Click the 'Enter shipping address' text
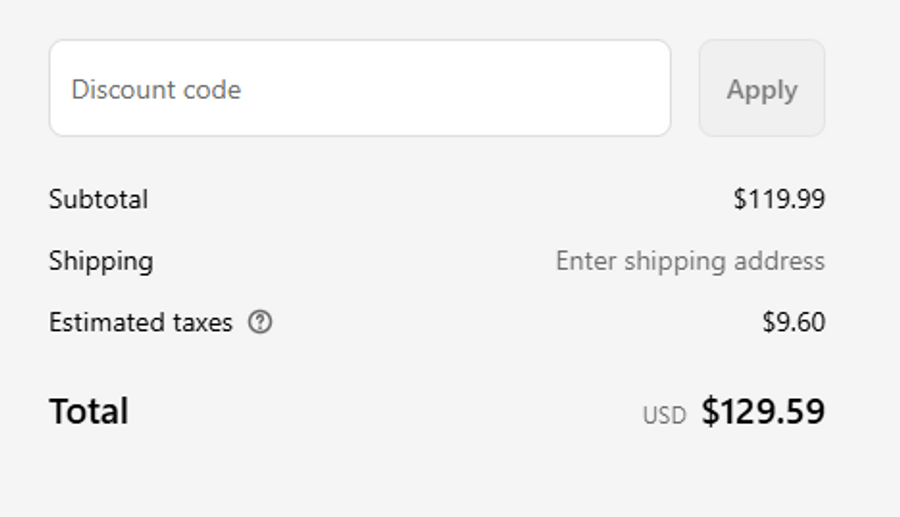The height and width of the screenshot is (517, 900). click(x=690, y=261)
